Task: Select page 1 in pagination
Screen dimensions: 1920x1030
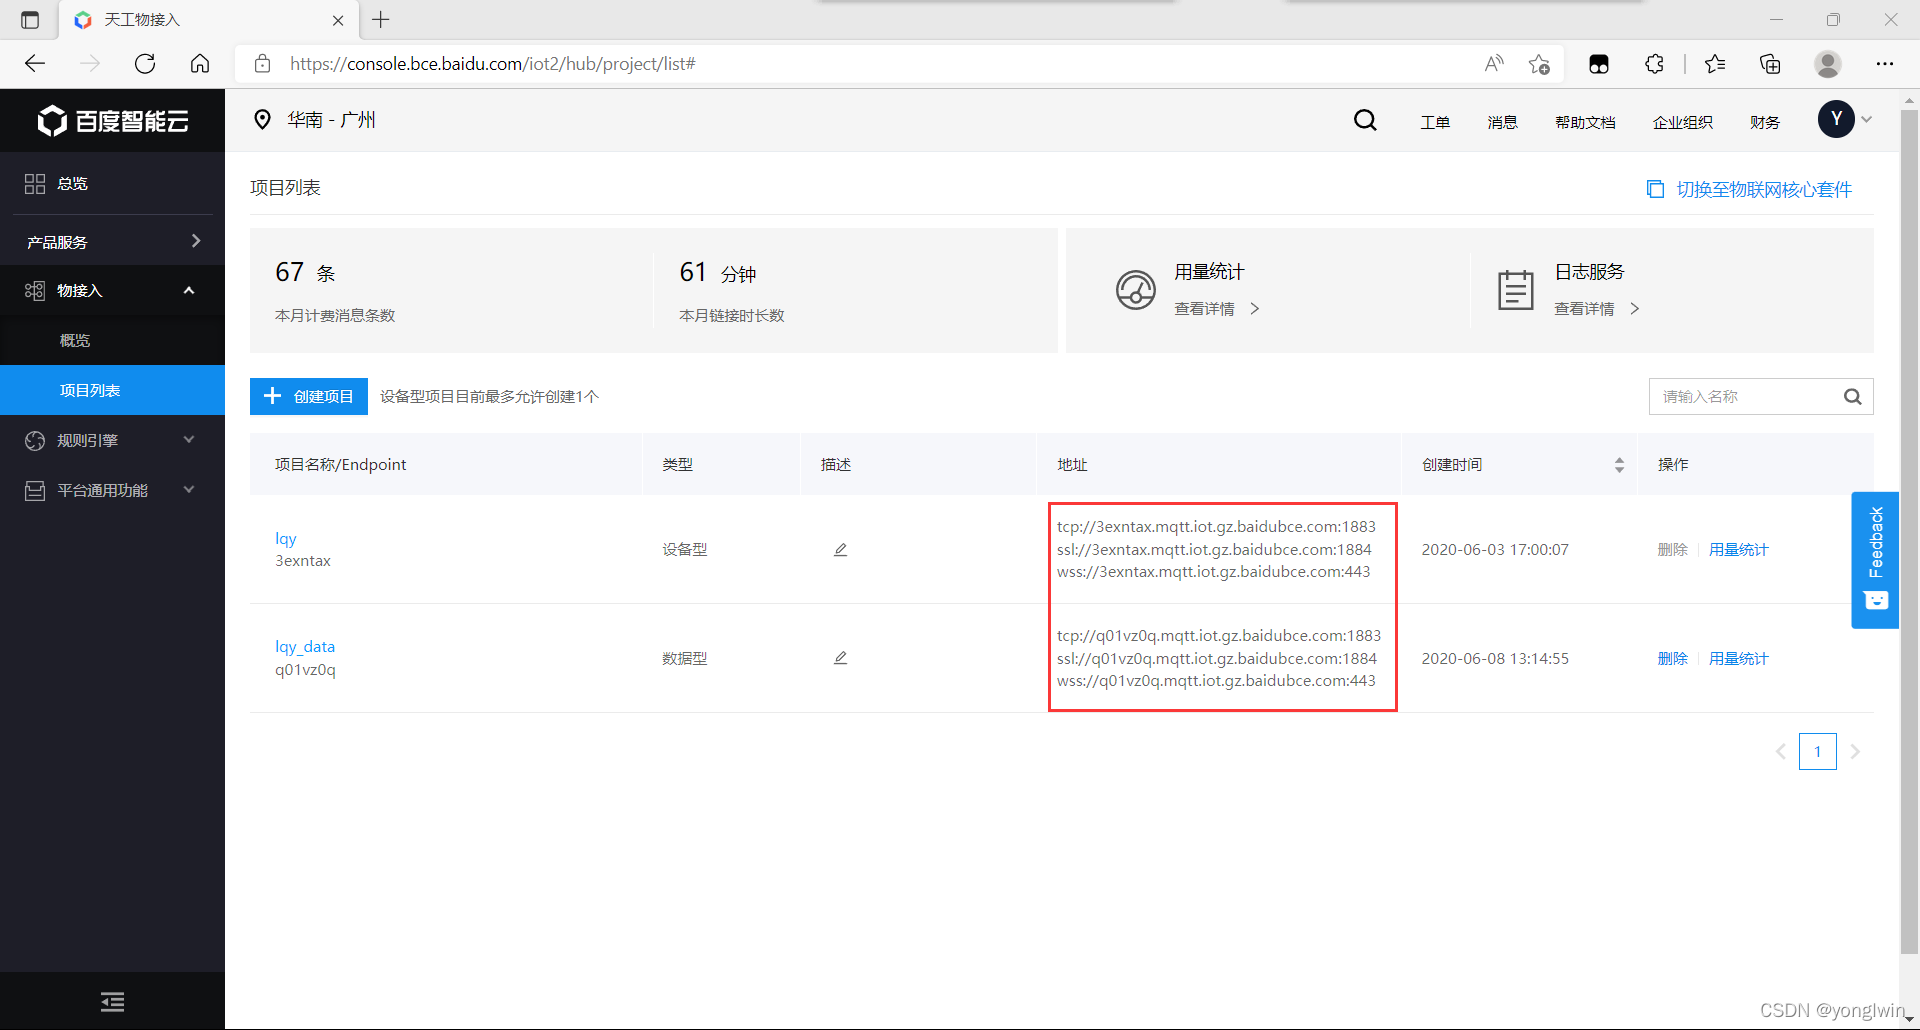Action: click(1817, 752)
